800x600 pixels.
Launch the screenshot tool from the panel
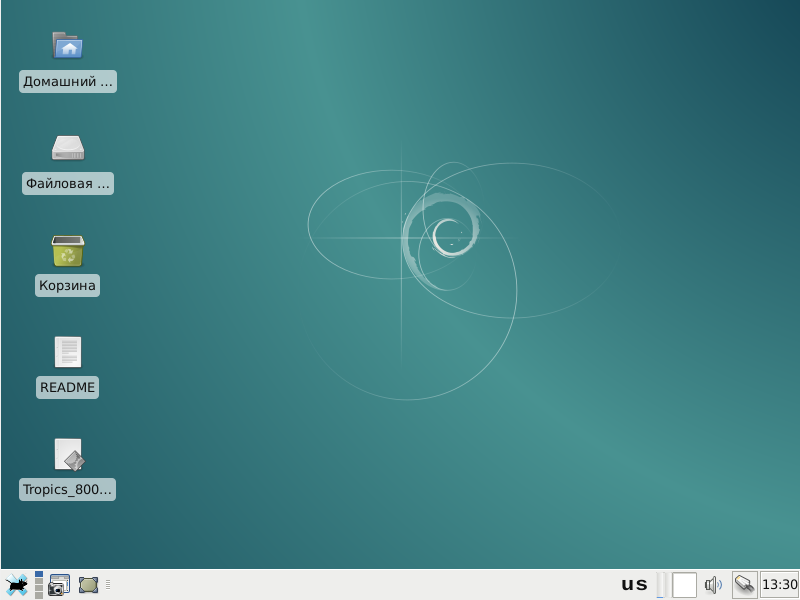click(x=59, y=585)
